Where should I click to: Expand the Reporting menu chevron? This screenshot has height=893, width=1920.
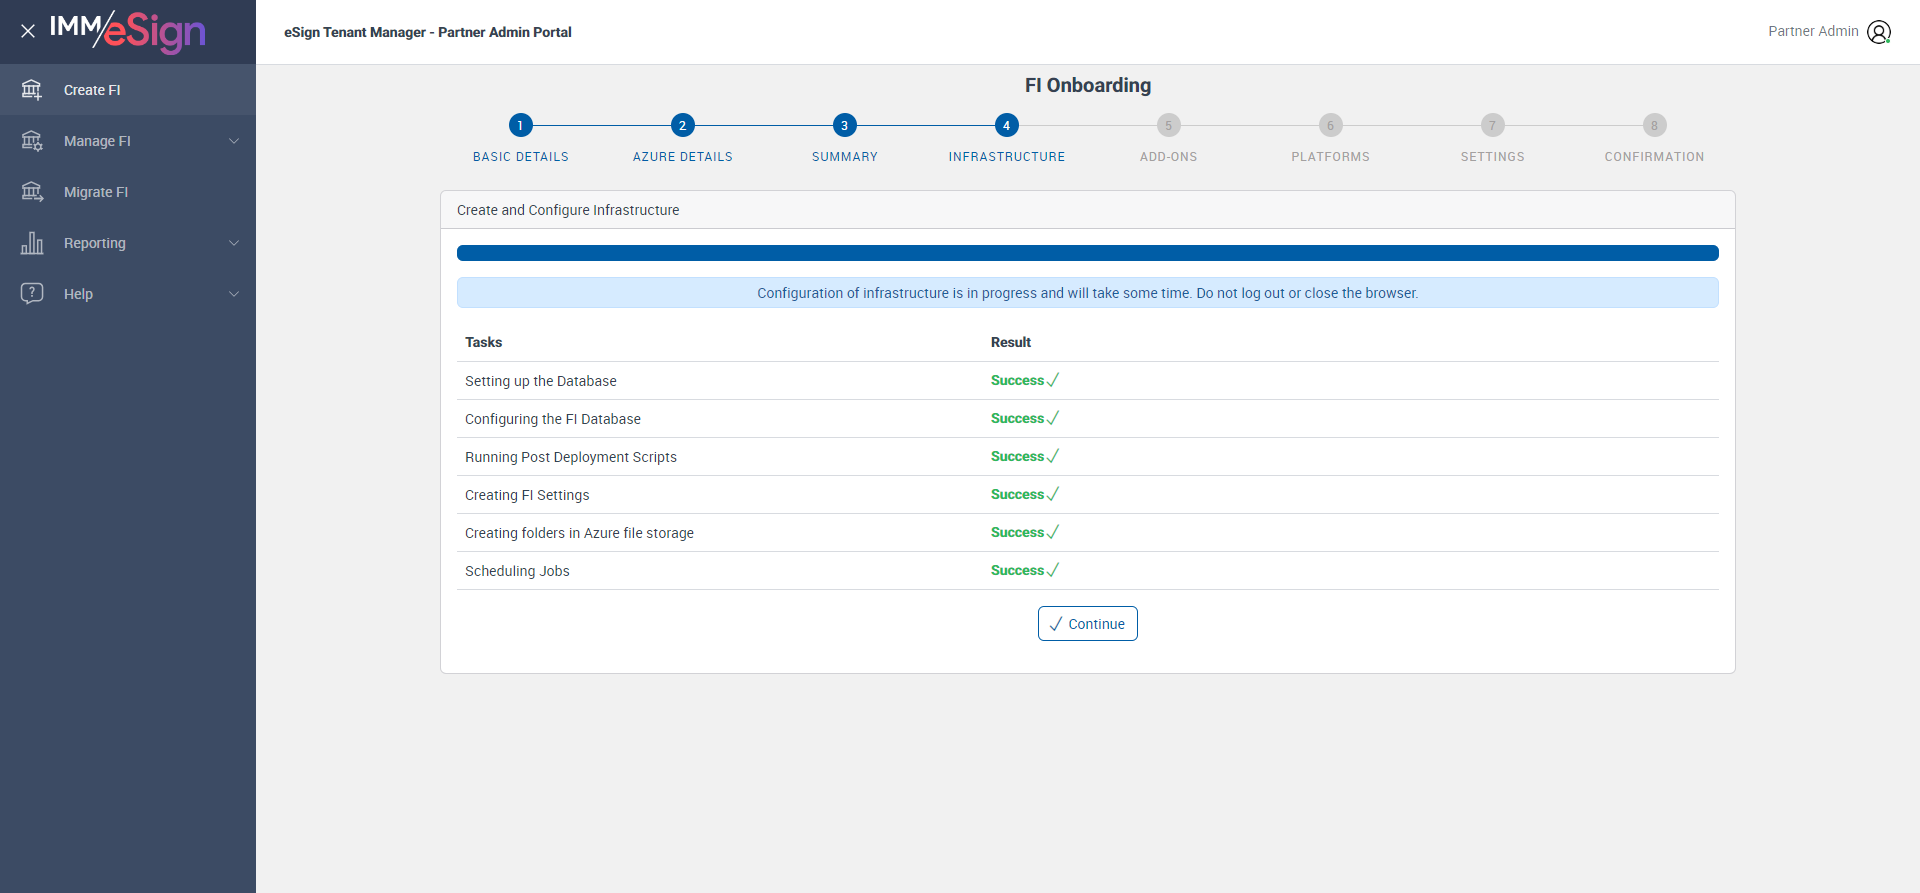coord(234,243)
